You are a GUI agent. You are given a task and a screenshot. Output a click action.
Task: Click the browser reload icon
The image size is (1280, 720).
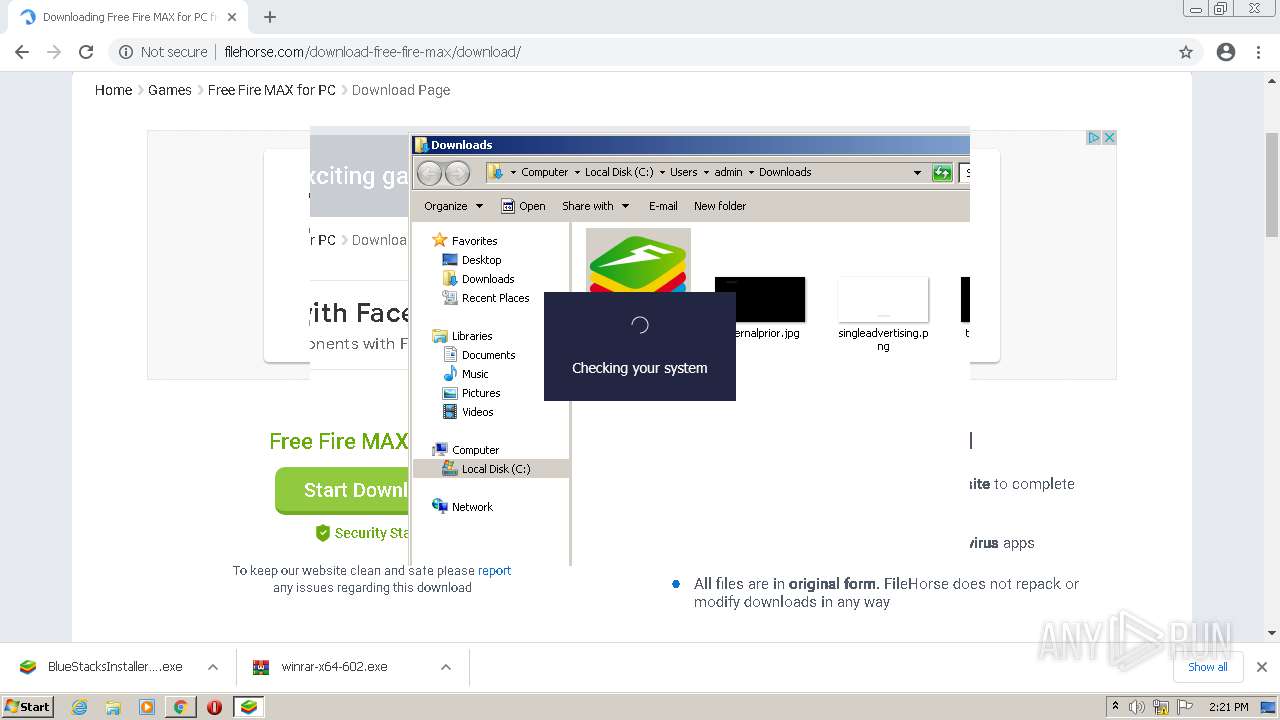pyautogui.click(x=86, y=52)
